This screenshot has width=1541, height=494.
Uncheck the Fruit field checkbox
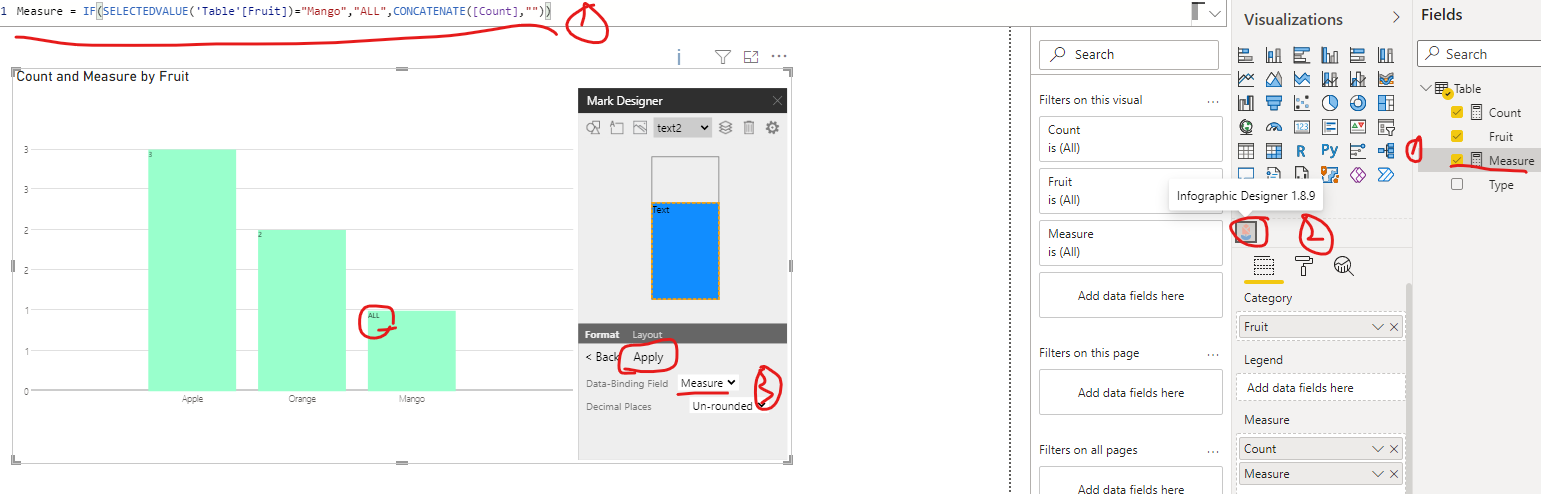coord(1457,137)
